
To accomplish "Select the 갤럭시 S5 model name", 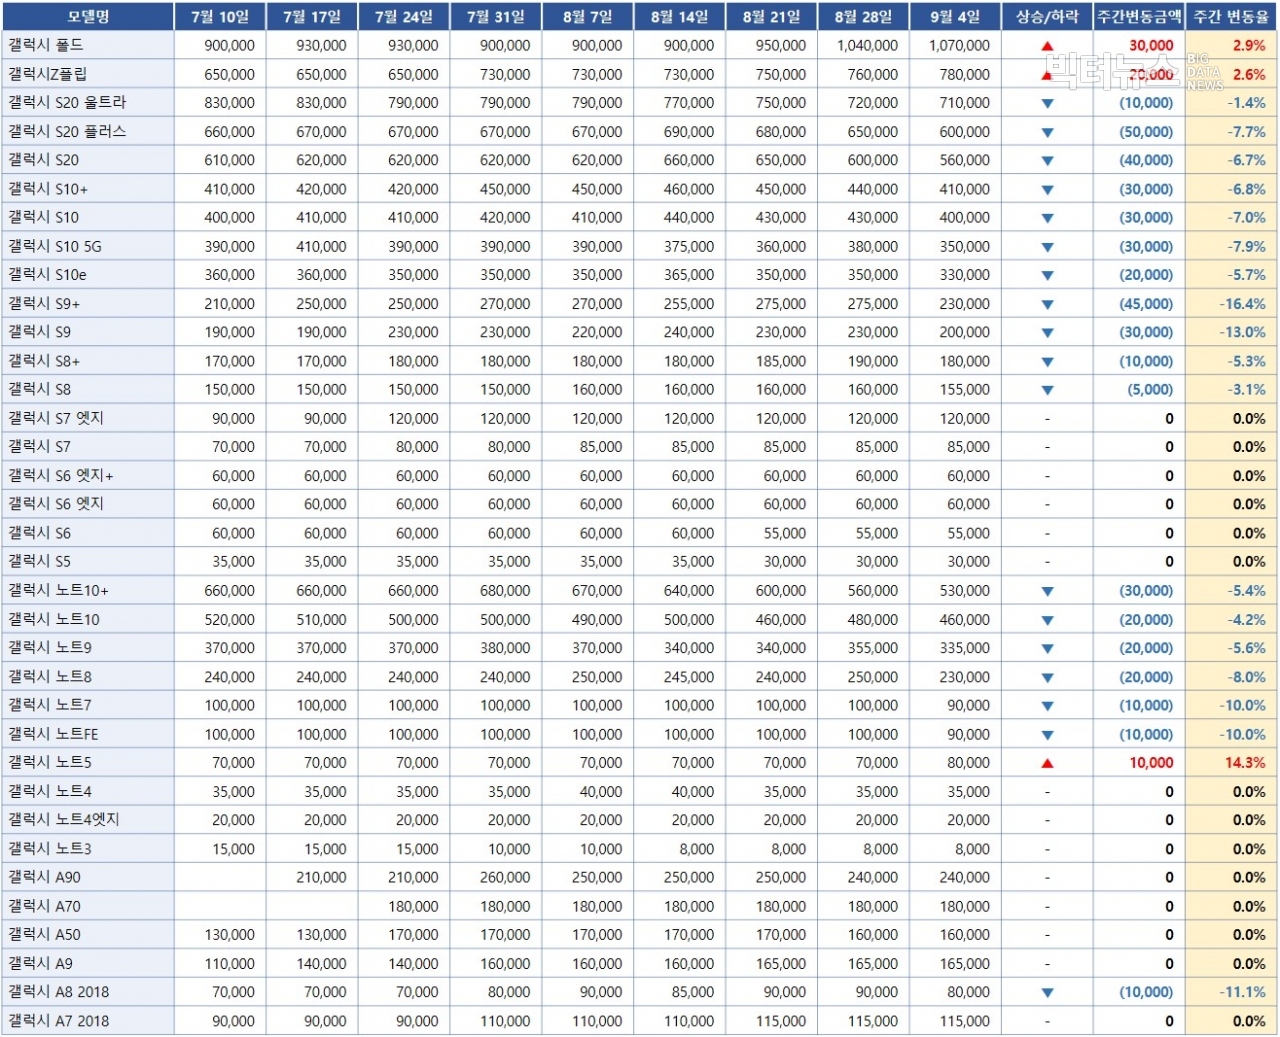I will tap(40, 562).
